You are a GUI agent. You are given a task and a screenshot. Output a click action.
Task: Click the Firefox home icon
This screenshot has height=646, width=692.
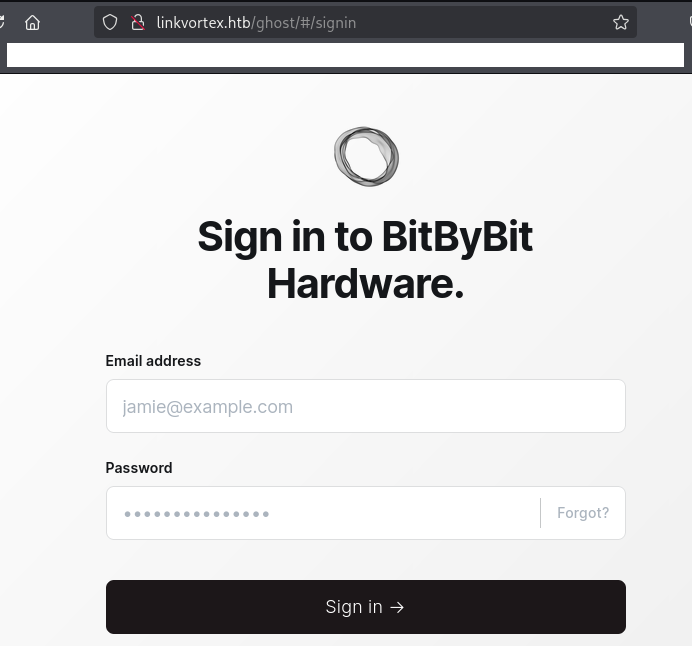pyautogui.click(x=33, y=22)
